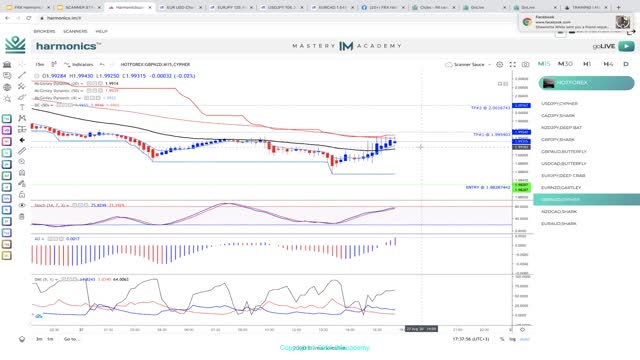
Task: Toggle fullscreen chart mode
Action: pos(513,64)
